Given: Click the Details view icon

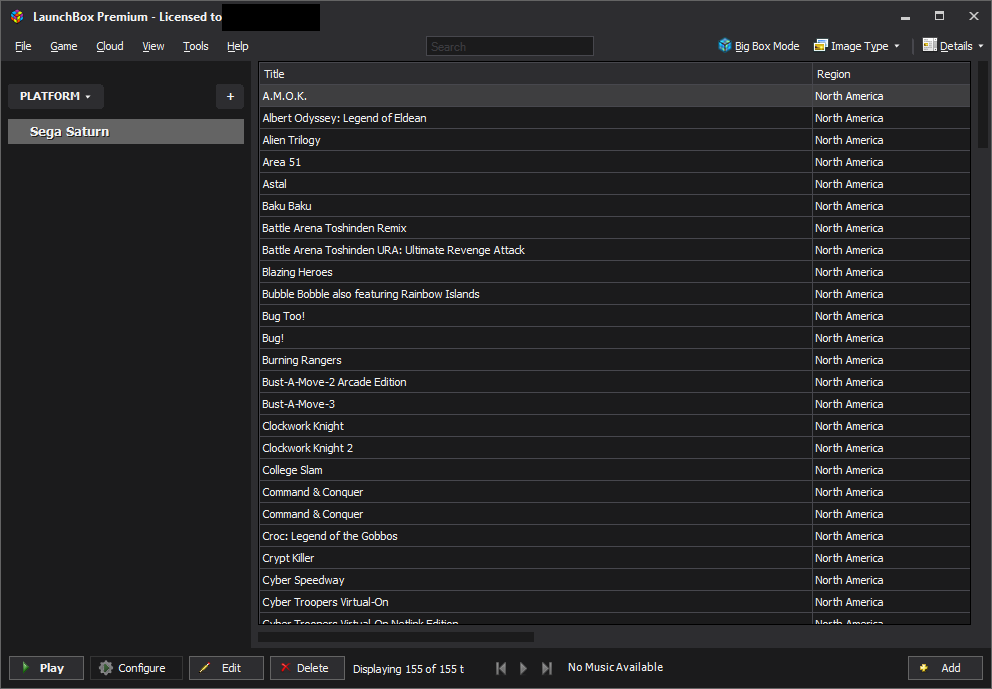Looking at the screenshot, I should coord(929,46).
